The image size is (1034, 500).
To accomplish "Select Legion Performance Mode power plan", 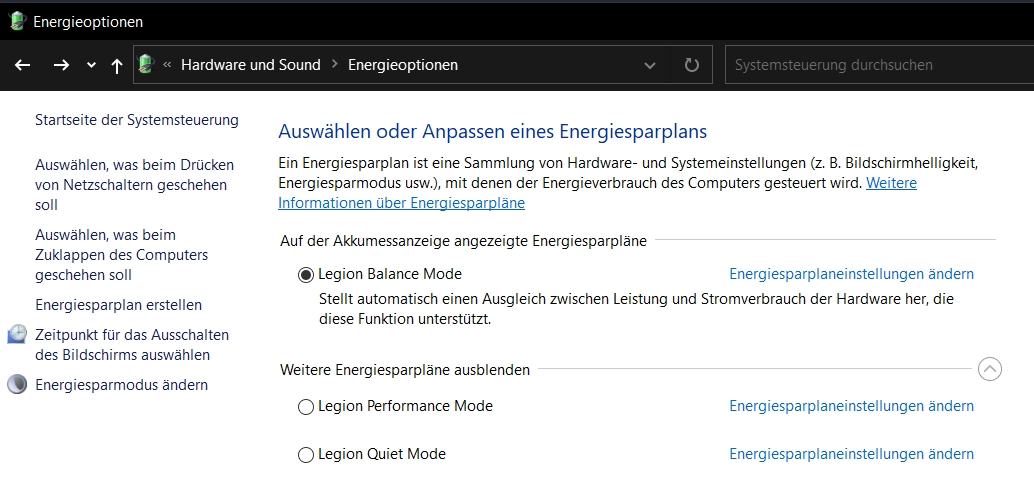I will point(306,407).
